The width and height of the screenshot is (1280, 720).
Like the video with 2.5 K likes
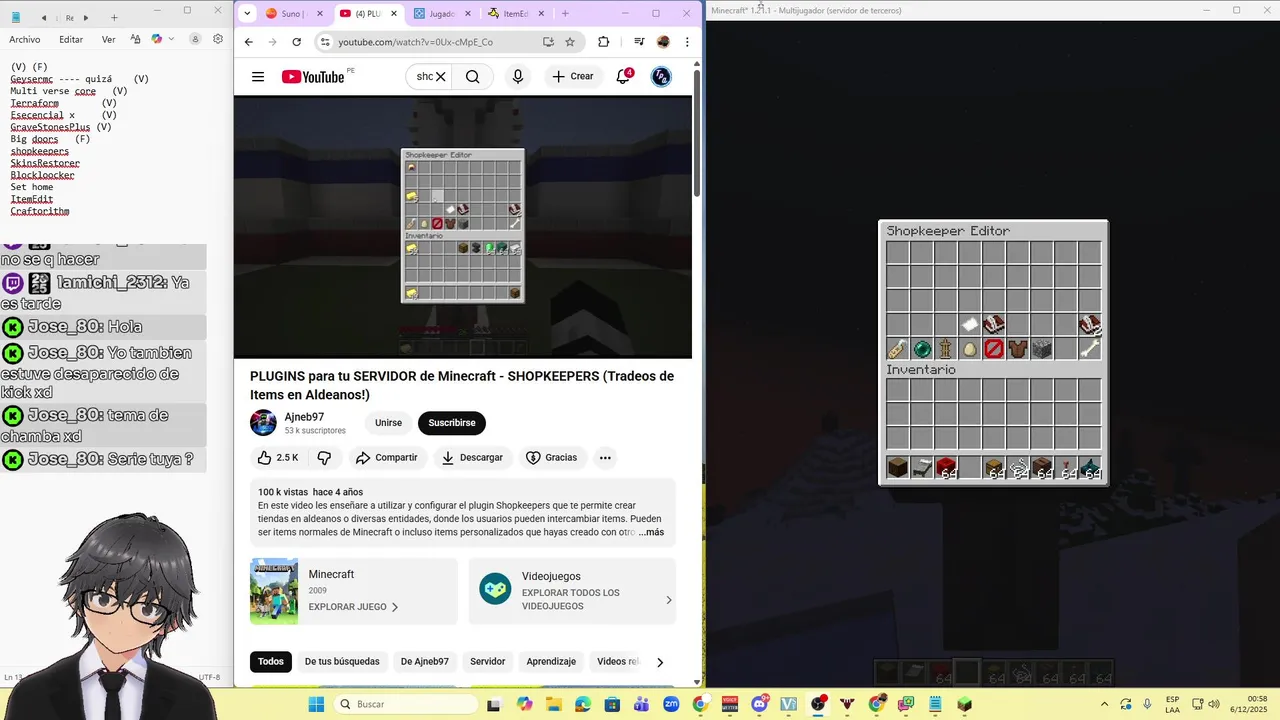[277, 457]
